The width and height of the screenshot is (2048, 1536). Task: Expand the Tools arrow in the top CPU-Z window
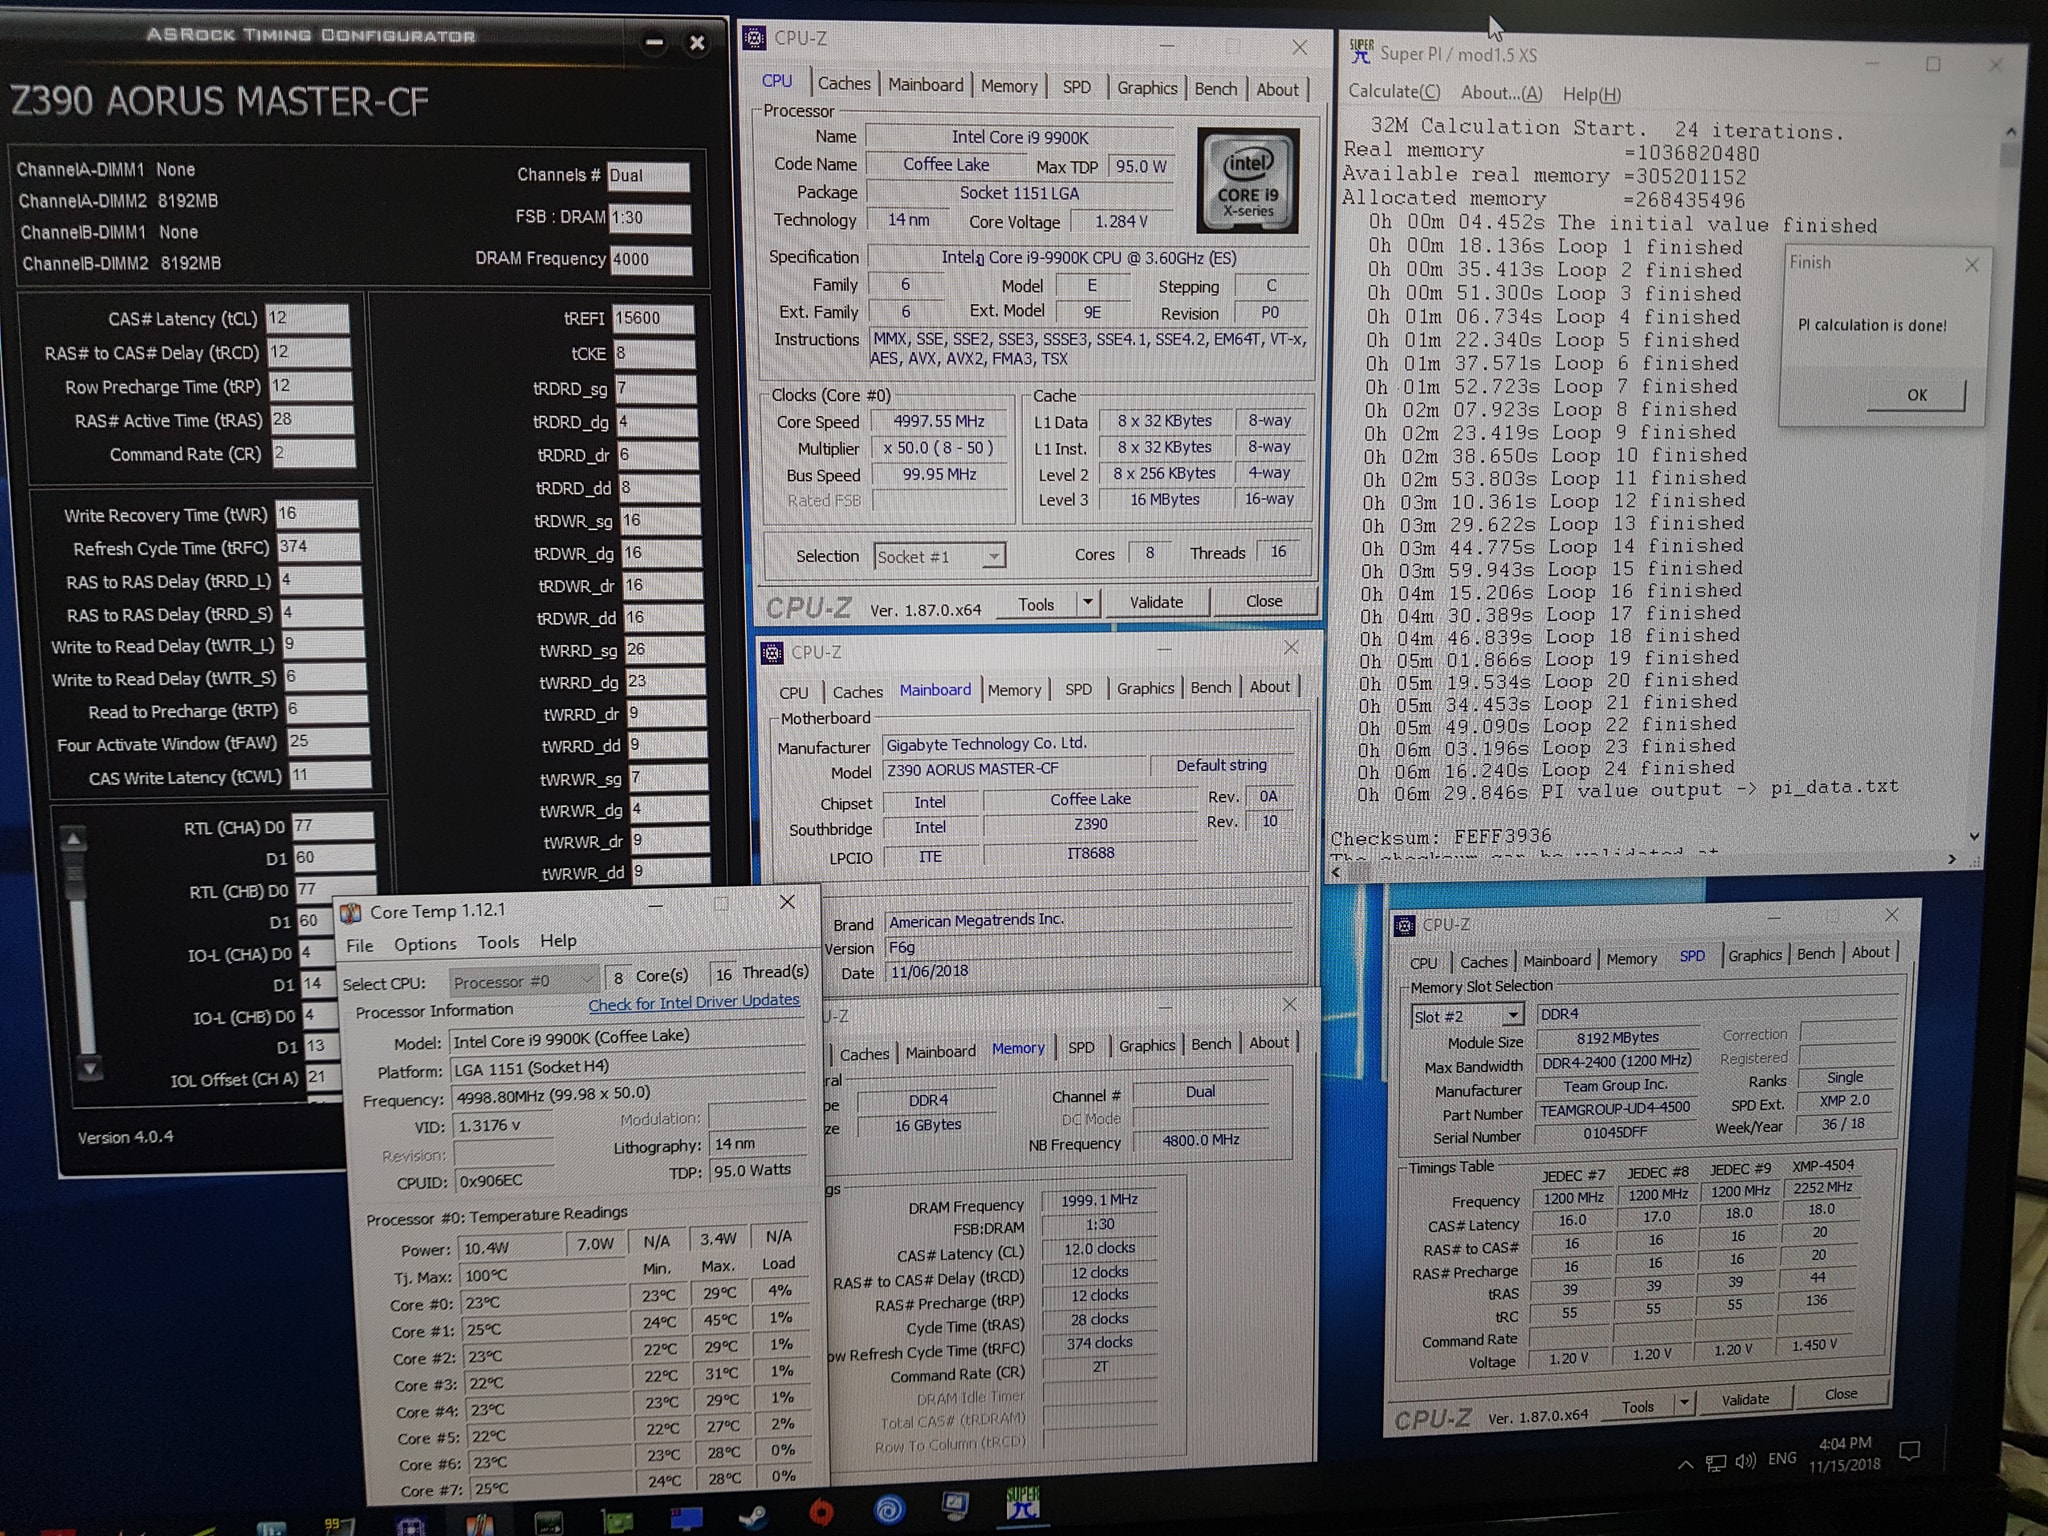click(1087, 602)
